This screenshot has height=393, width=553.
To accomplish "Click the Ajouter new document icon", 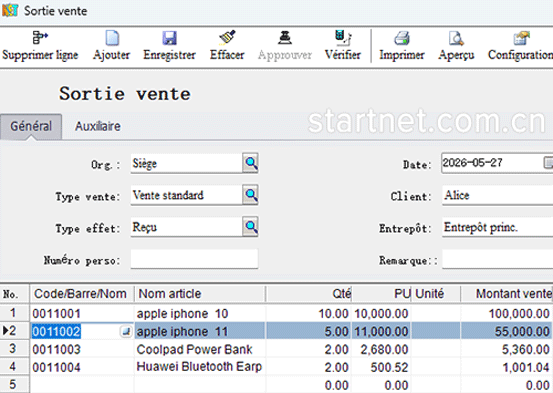I will point(112,38).
